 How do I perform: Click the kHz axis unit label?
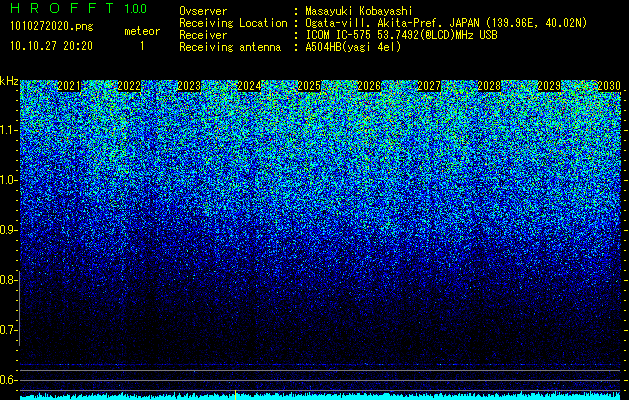[x=9, y=81]
